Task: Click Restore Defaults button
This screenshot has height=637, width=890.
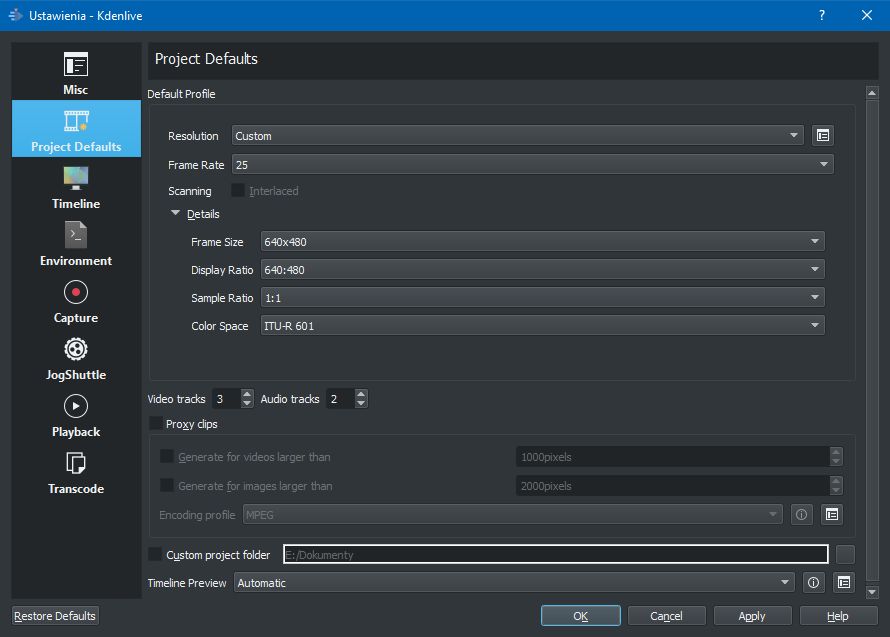Action: [x=55, y=616]
